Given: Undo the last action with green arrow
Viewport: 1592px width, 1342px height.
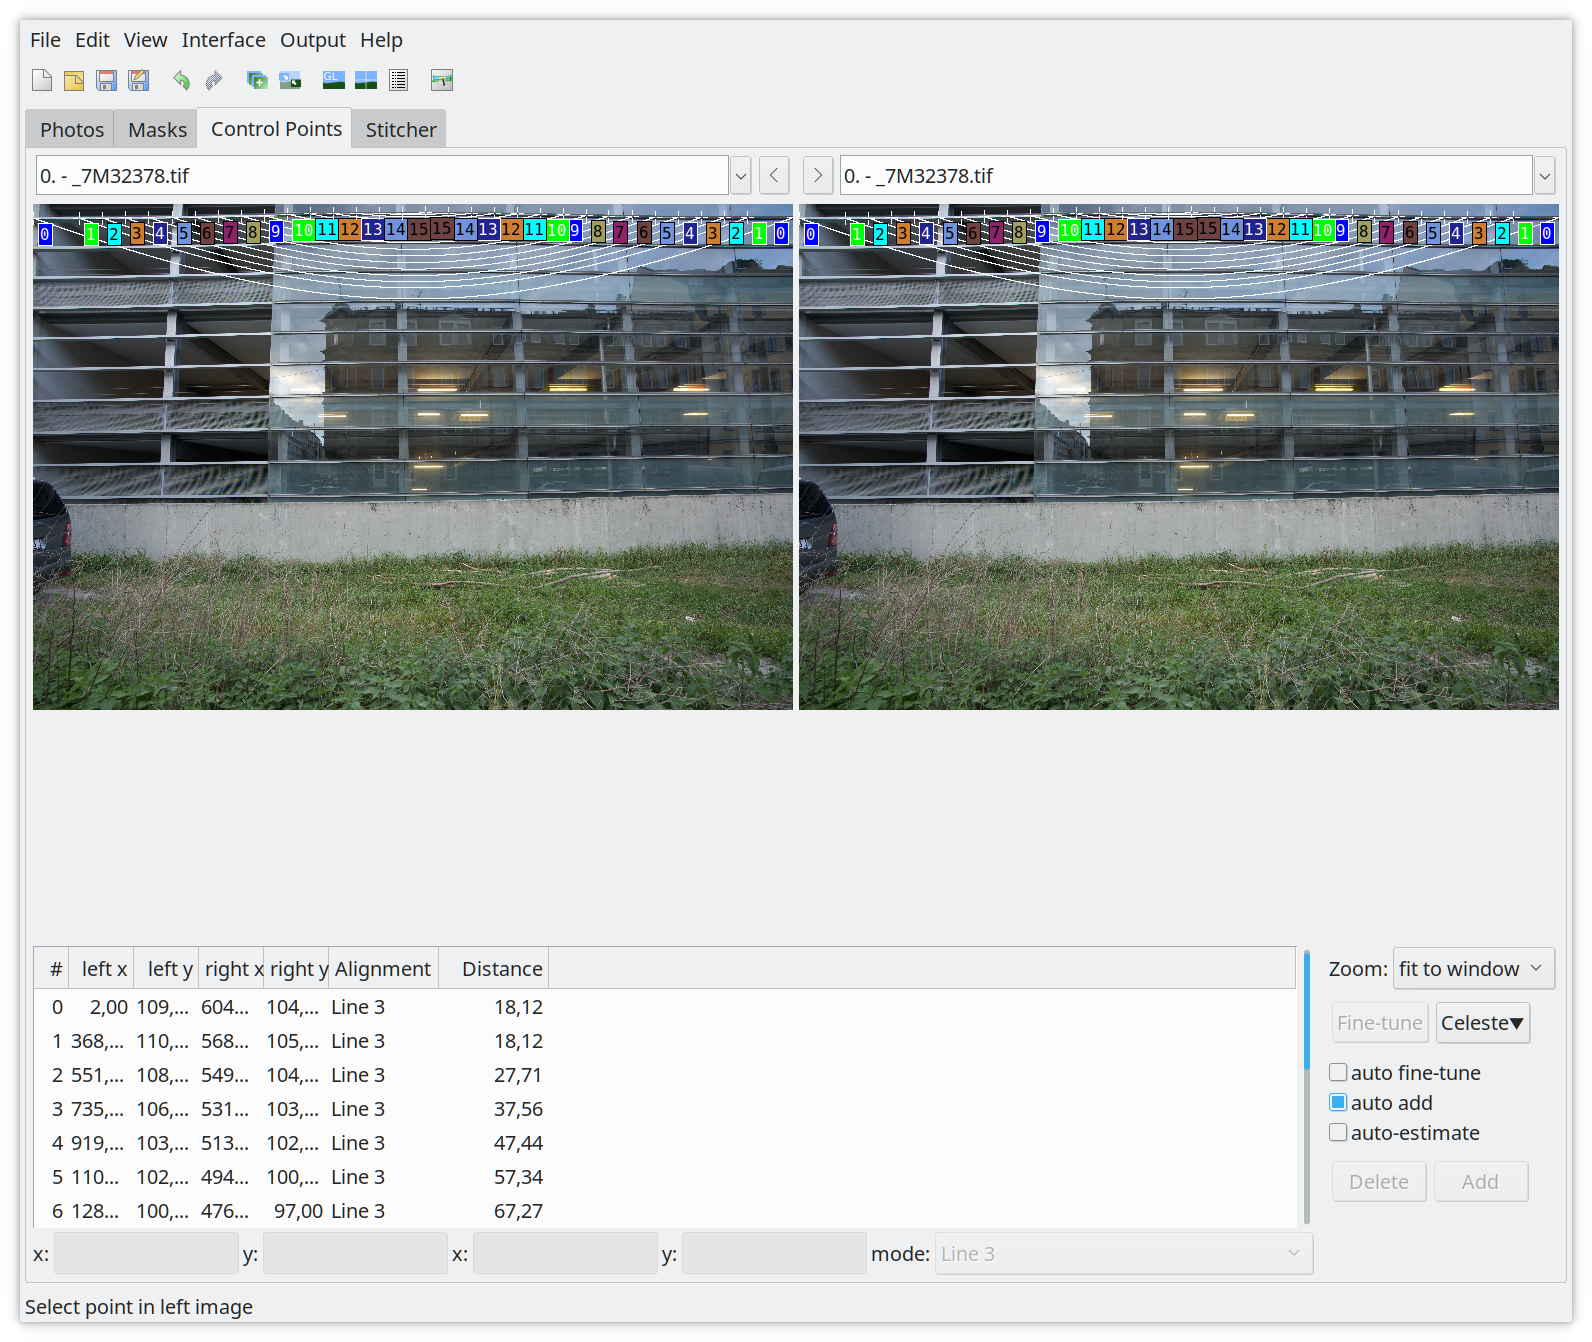Looking at the screenshot, I should [x=181, y=80].
